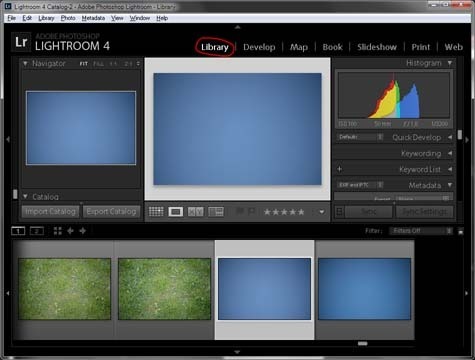475x360 pixels.
Task: Open the Window menu
Action: [140, 18]
